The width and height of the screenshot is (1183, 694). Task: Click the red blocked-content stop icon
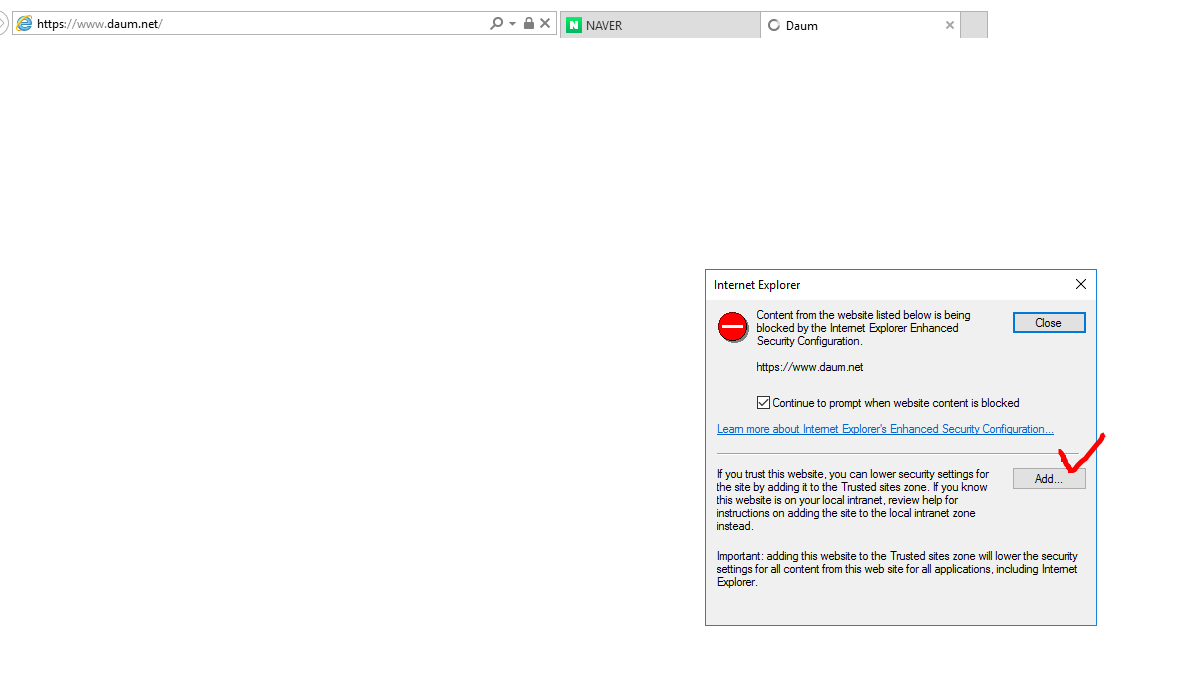point(733,327)
